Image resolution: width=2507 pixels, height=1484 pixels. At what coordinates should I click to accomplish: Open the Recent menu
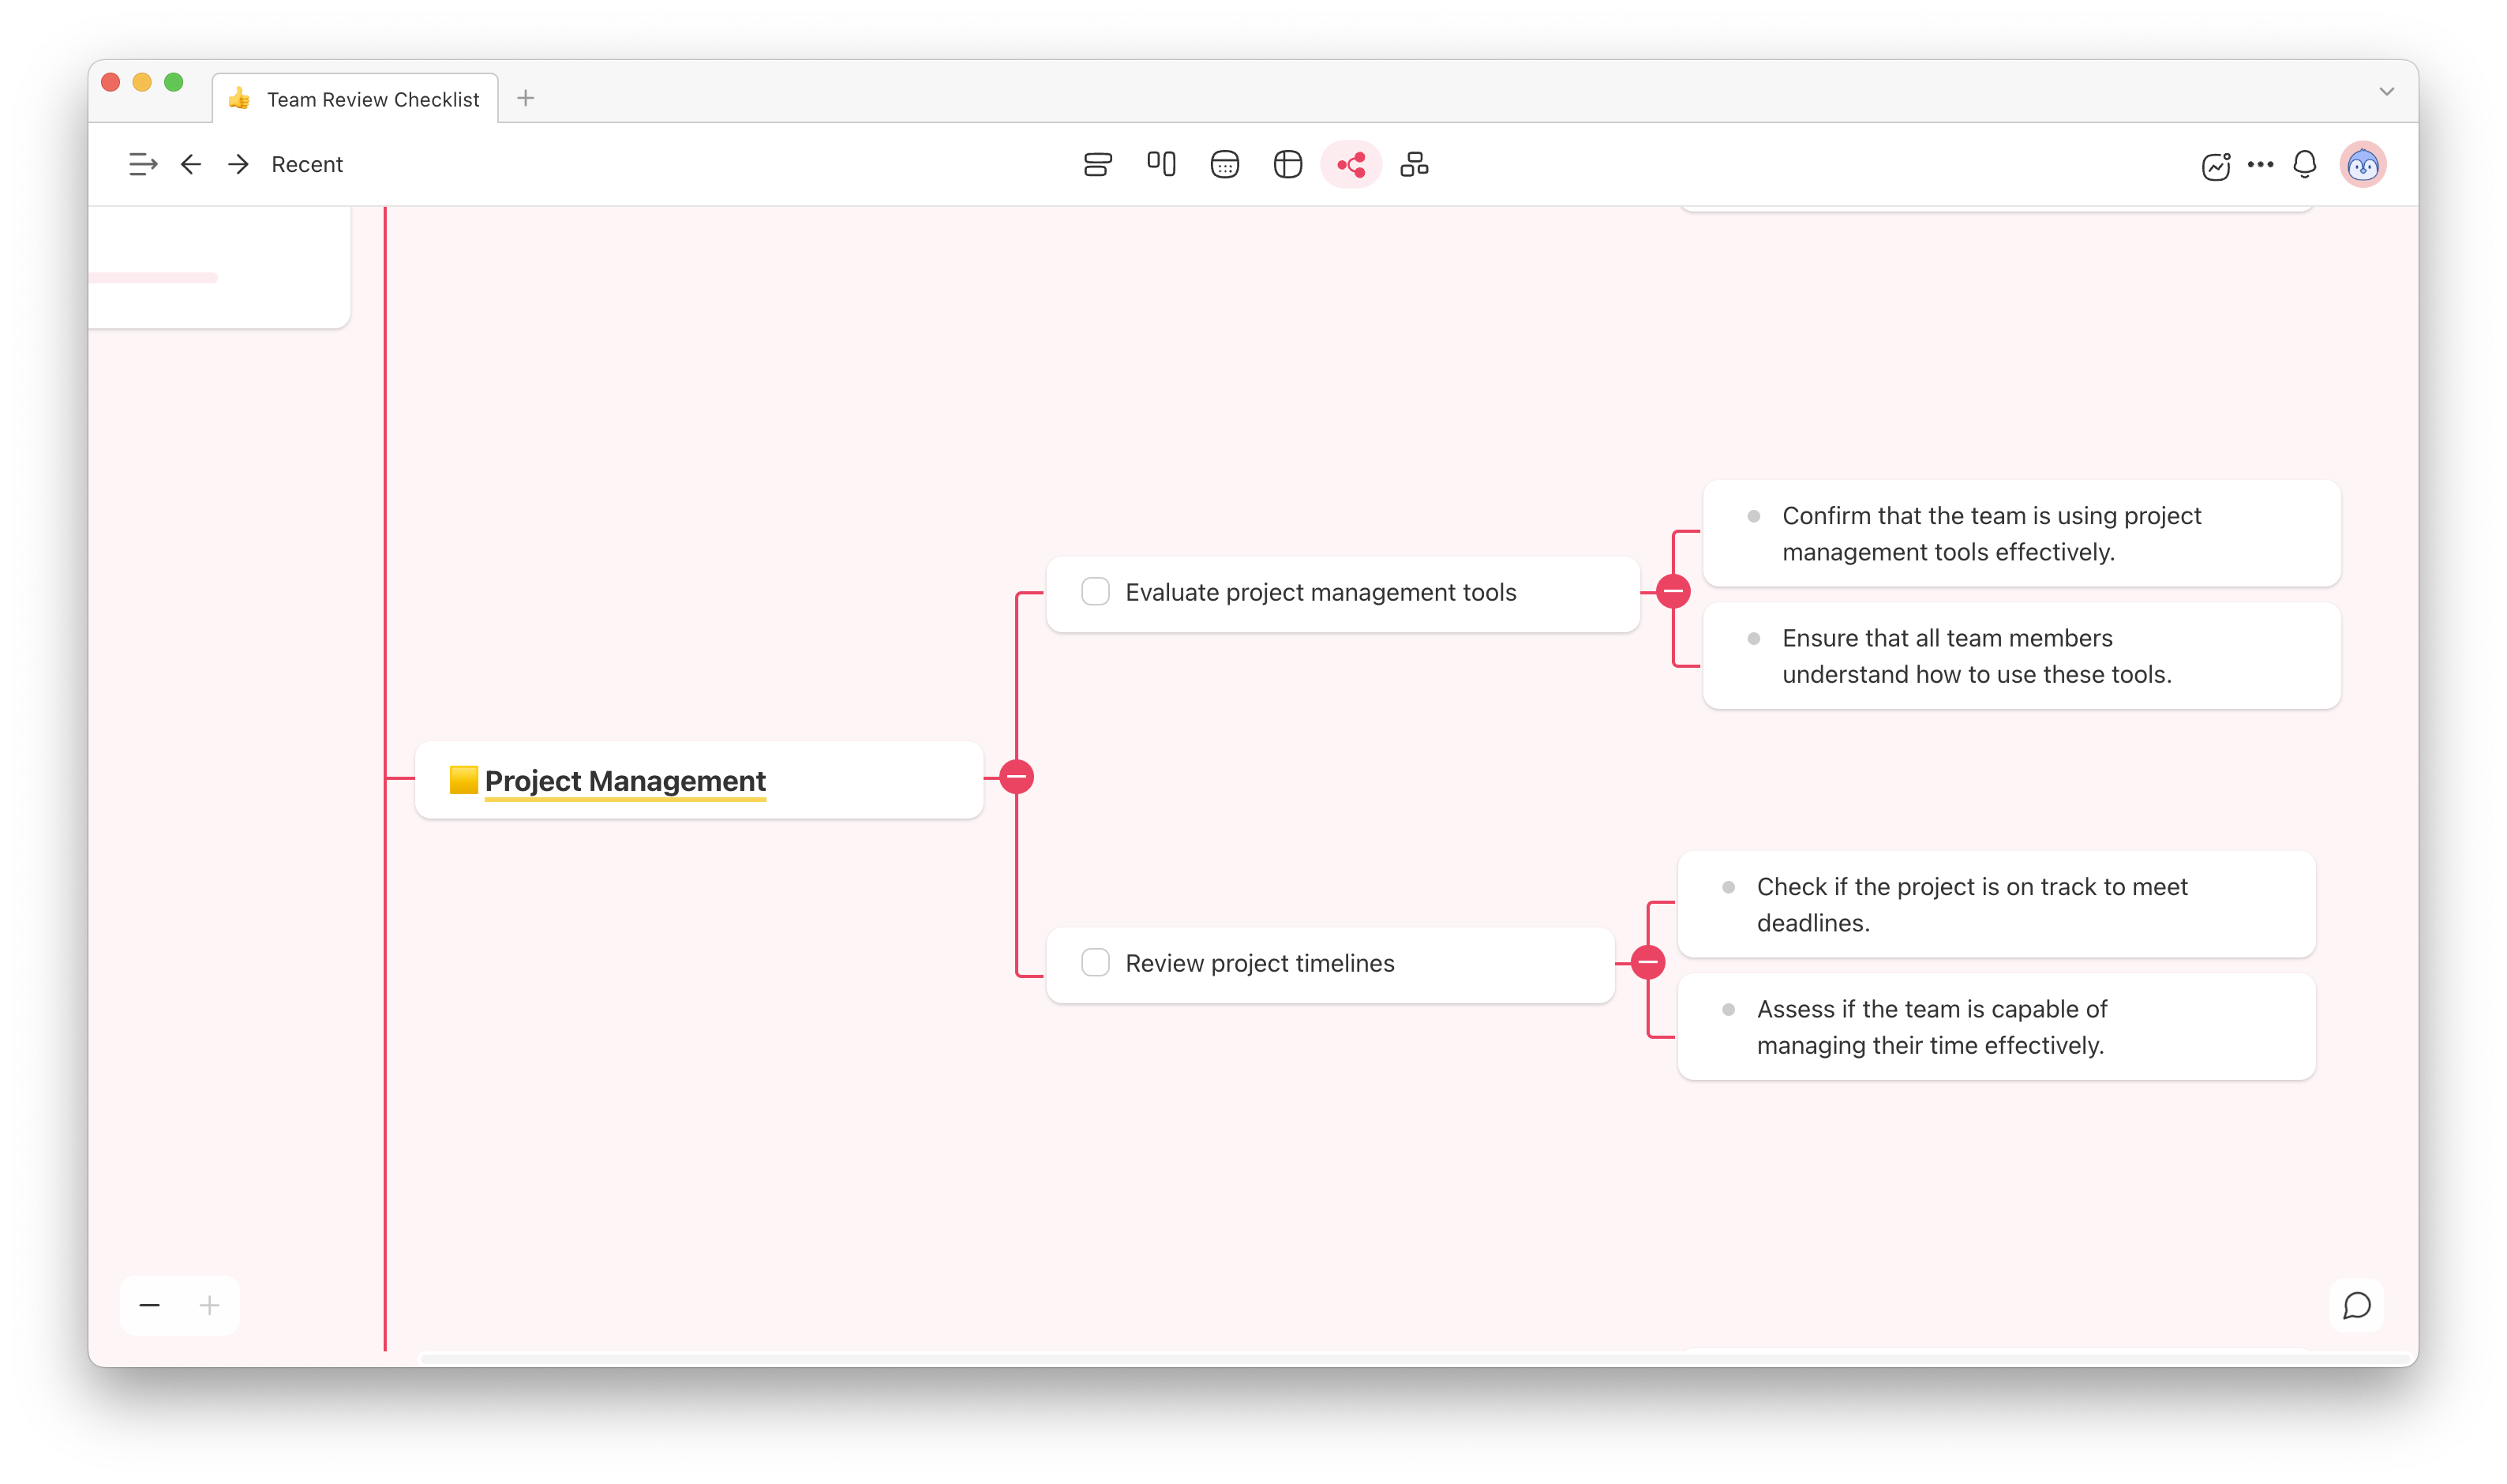coord(307,164)
